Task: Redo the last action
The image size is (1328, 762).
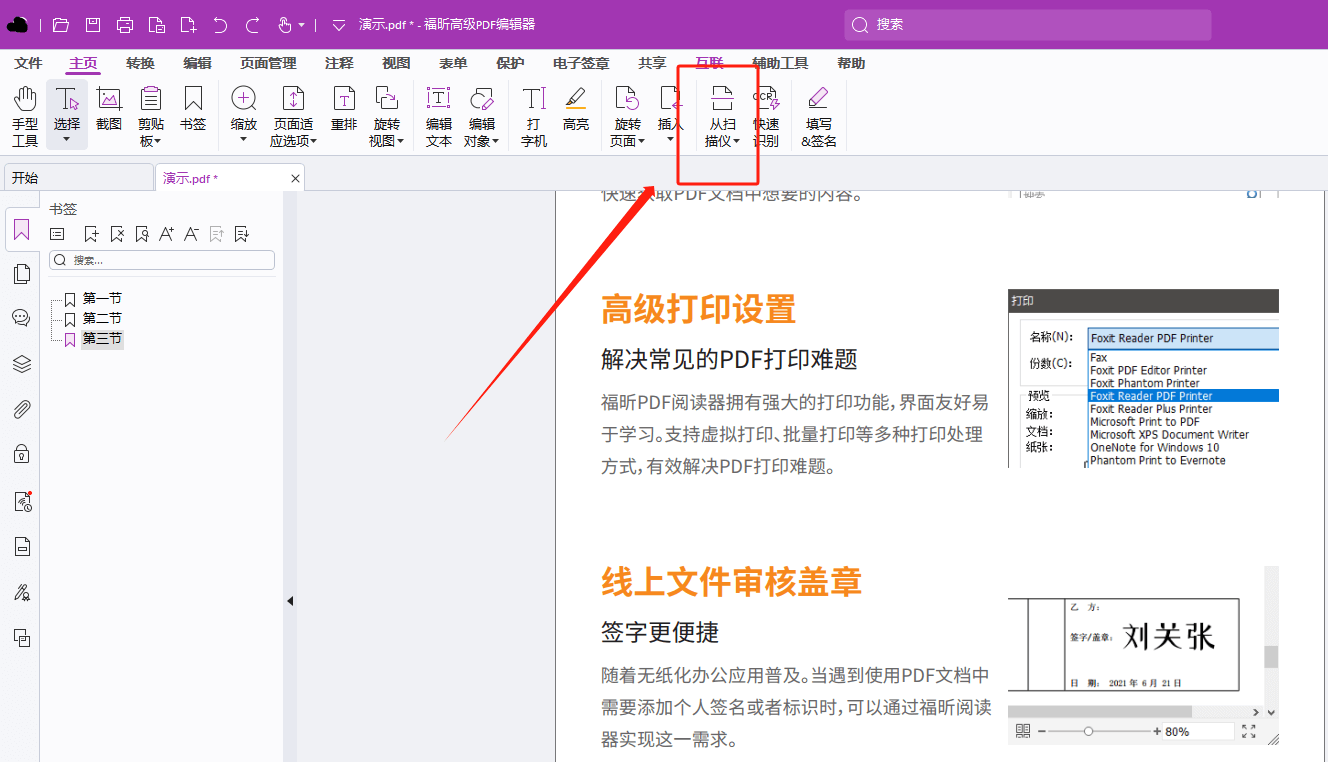Action: click(253, 24)
